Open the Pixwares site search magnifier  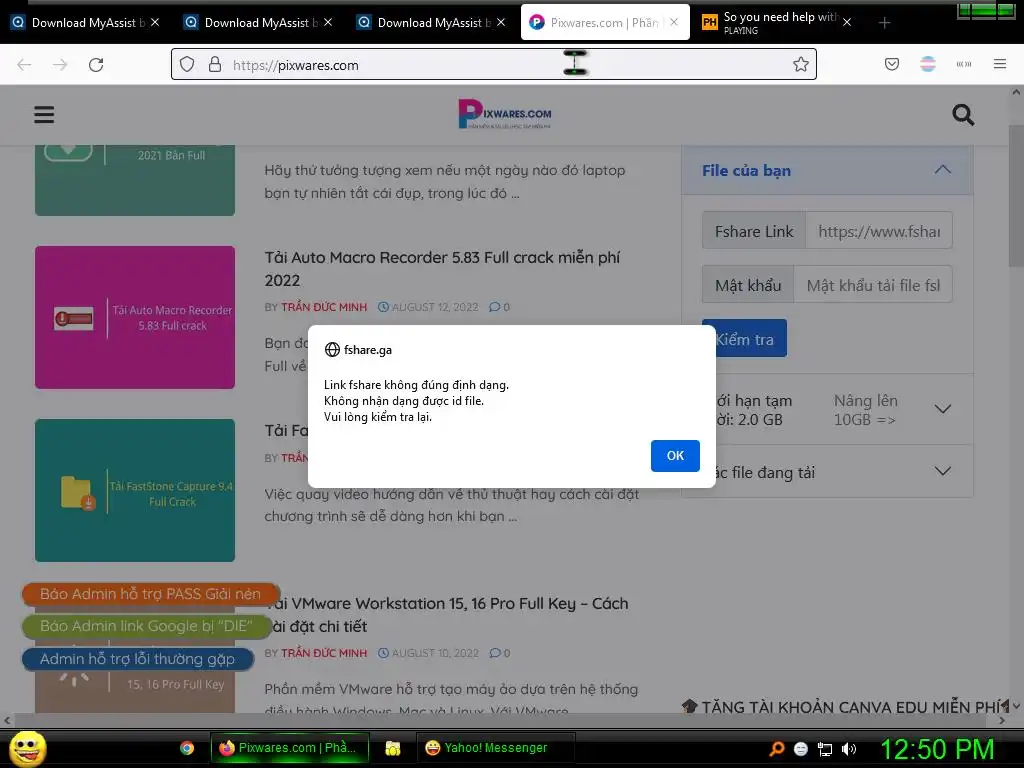[x=963, y=115]
